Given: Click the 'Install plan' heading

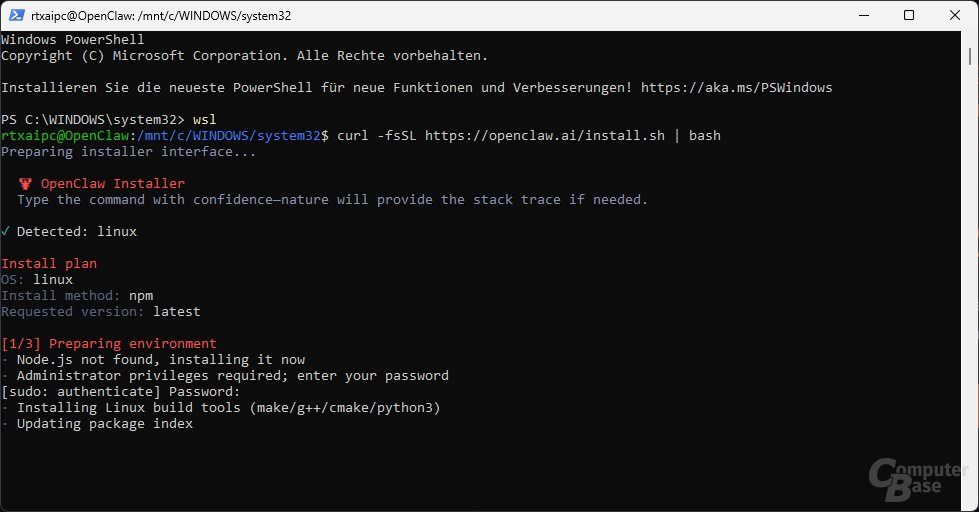Looking at the screenshot, I should [x=49, y=263].
